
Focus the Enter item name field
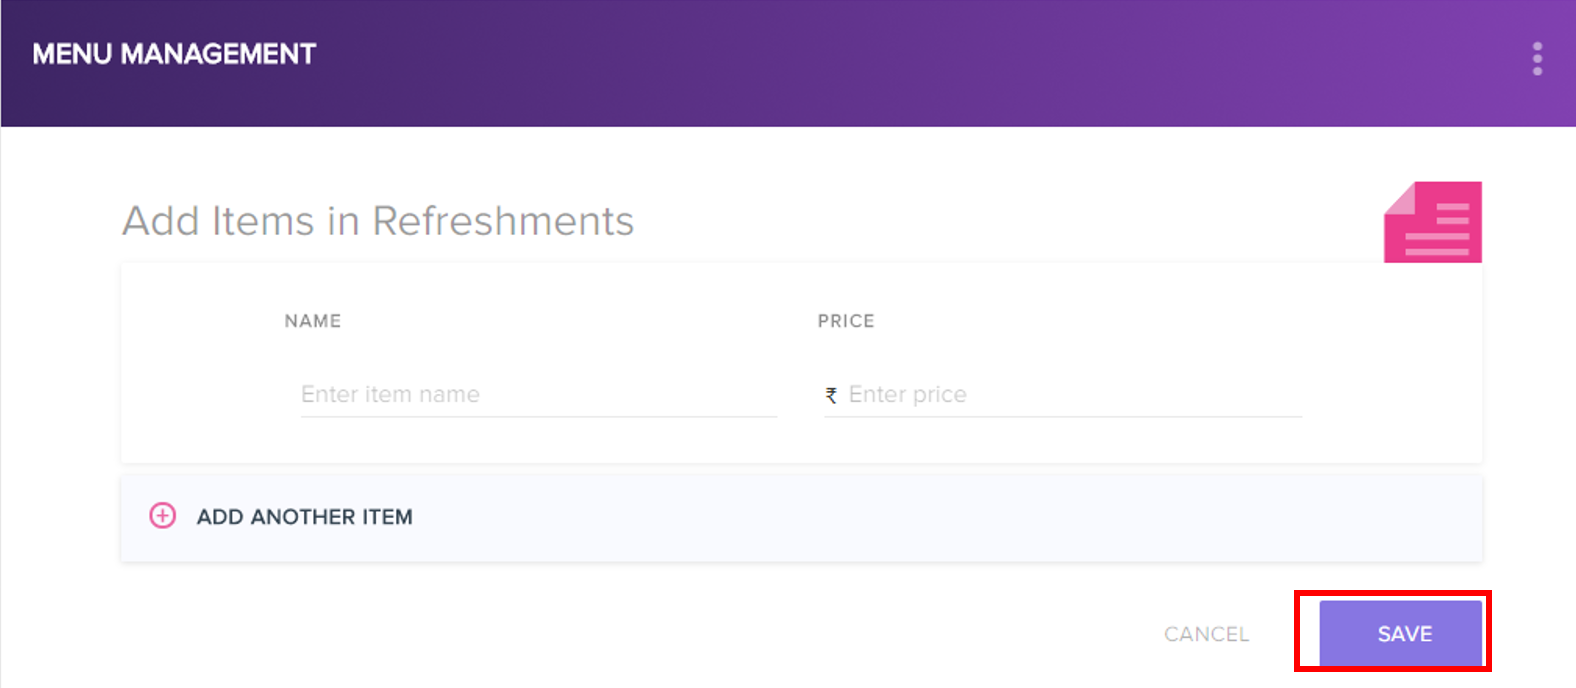pos(538,394)
